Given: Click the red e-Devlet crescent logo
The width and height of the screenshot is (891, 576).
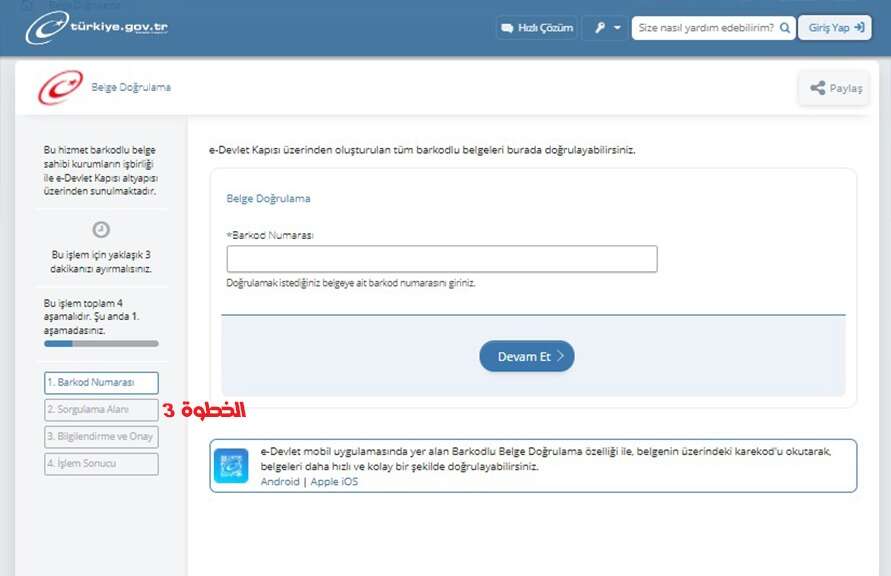Looking at the screenshot, I should click(60, 87).
